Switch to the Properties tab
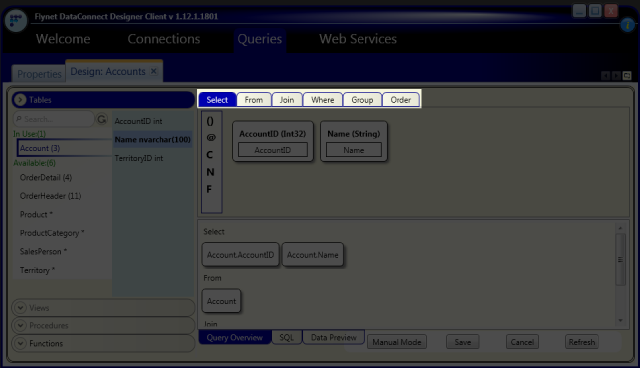Screen dimensions: 640x368 click(x=39, y=74)
